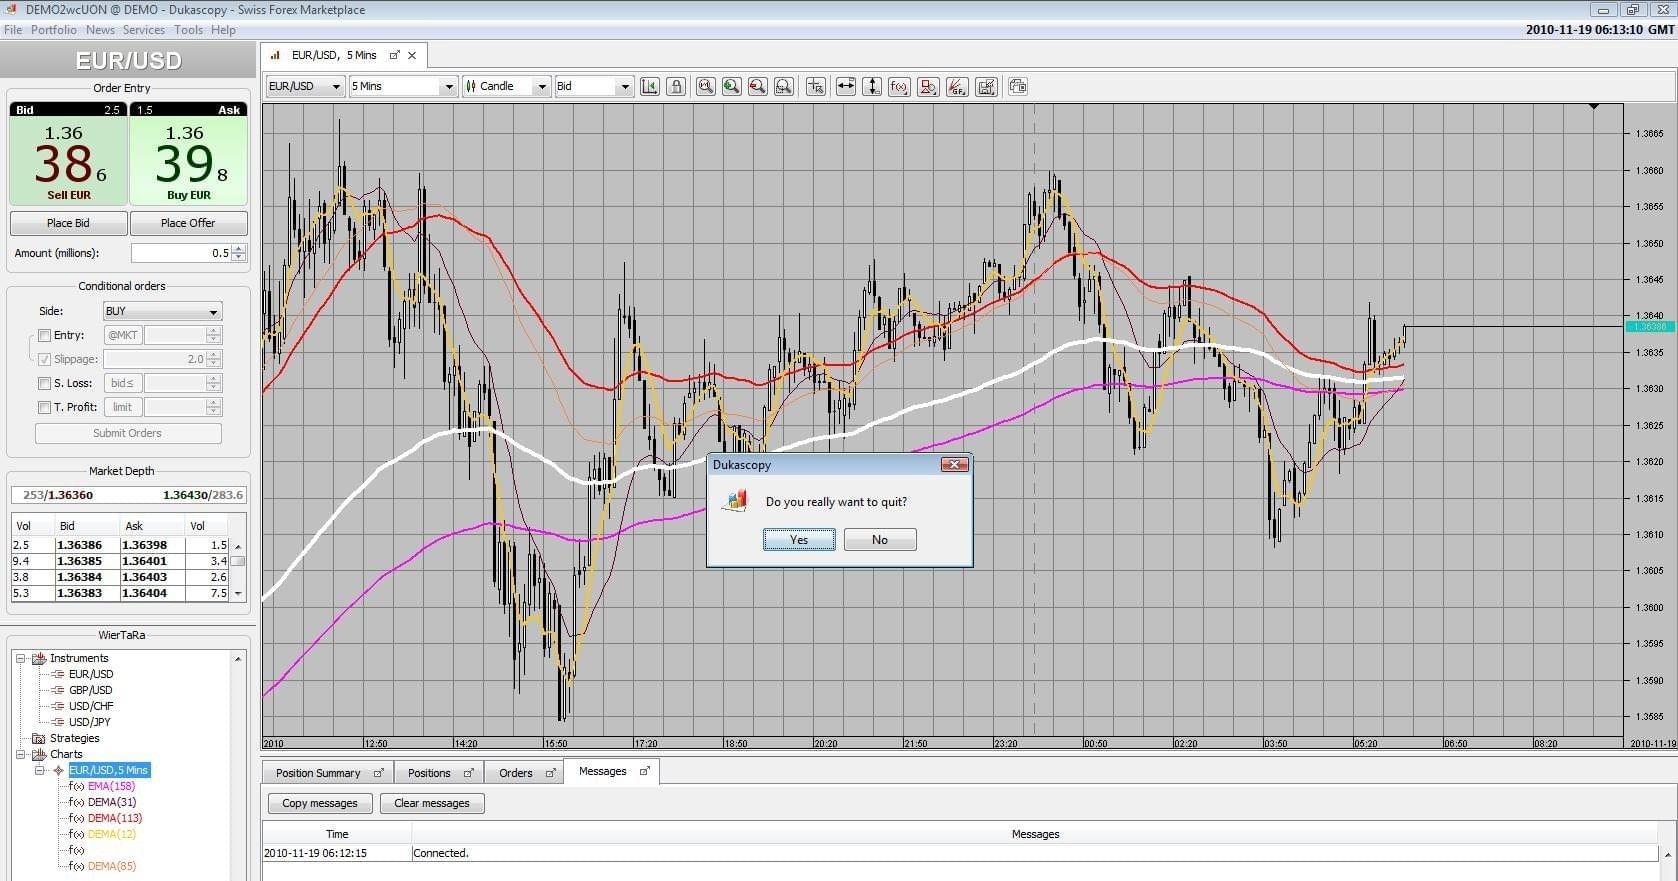Viewport: 1678px width, 881px height.
Task: Increase Amount with the up stepper arrow
Action: 239,248
